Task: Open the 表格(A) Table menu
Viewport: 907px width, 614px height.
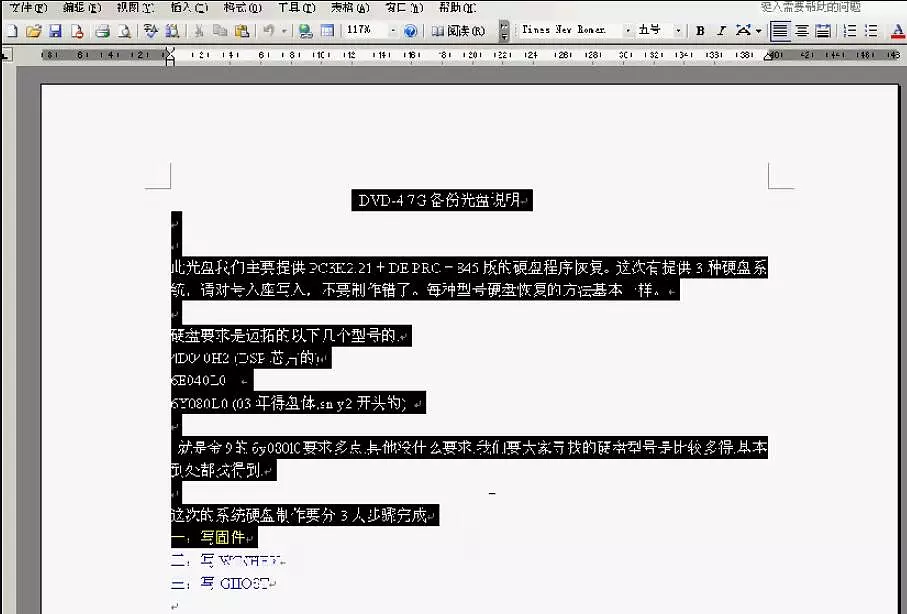Action: (x=351, y=8)
